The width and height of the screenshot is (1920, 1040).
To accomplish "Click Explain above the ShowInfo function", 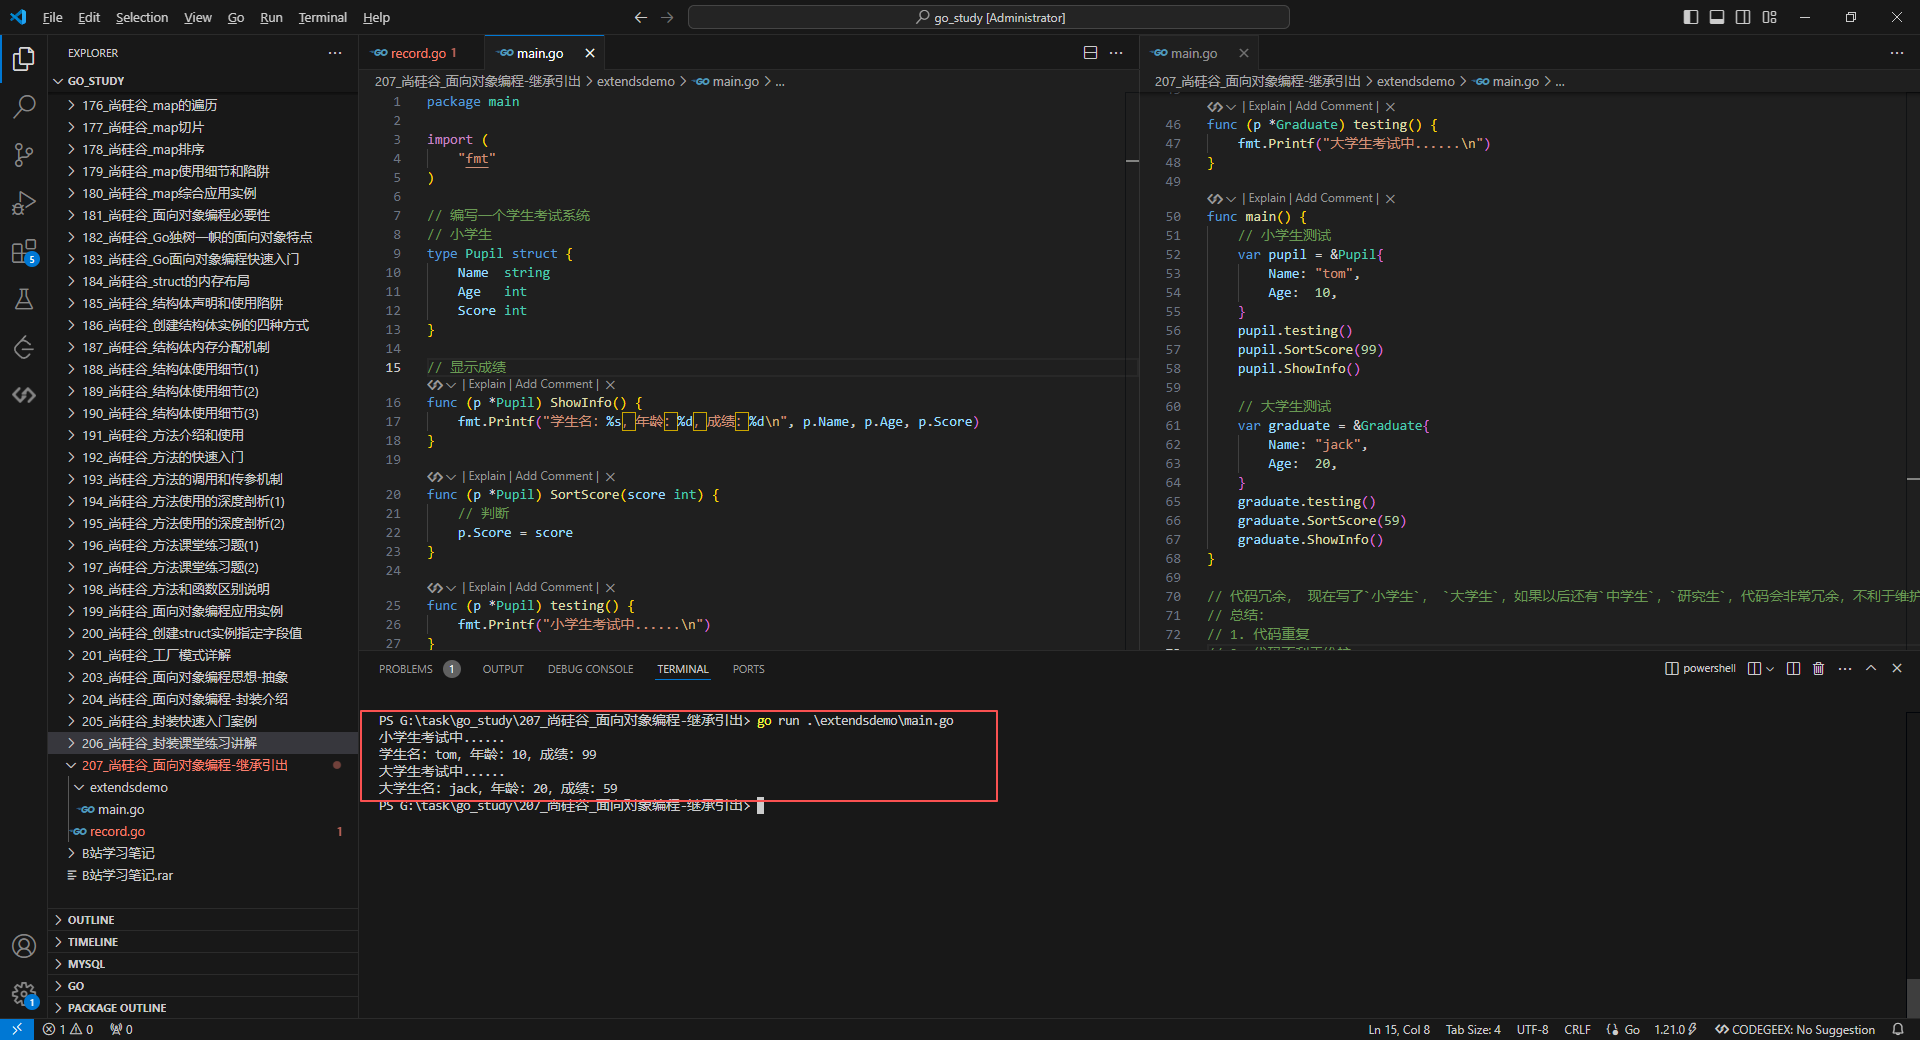I will point(487,384).
